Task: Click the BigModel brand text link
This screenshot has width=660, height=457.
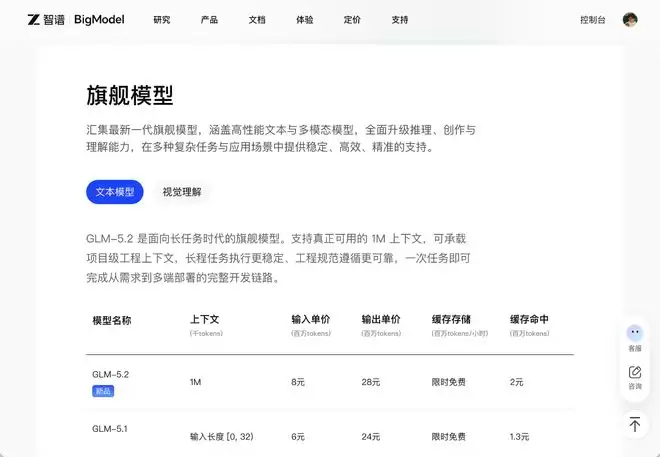Action: point(99,20)
